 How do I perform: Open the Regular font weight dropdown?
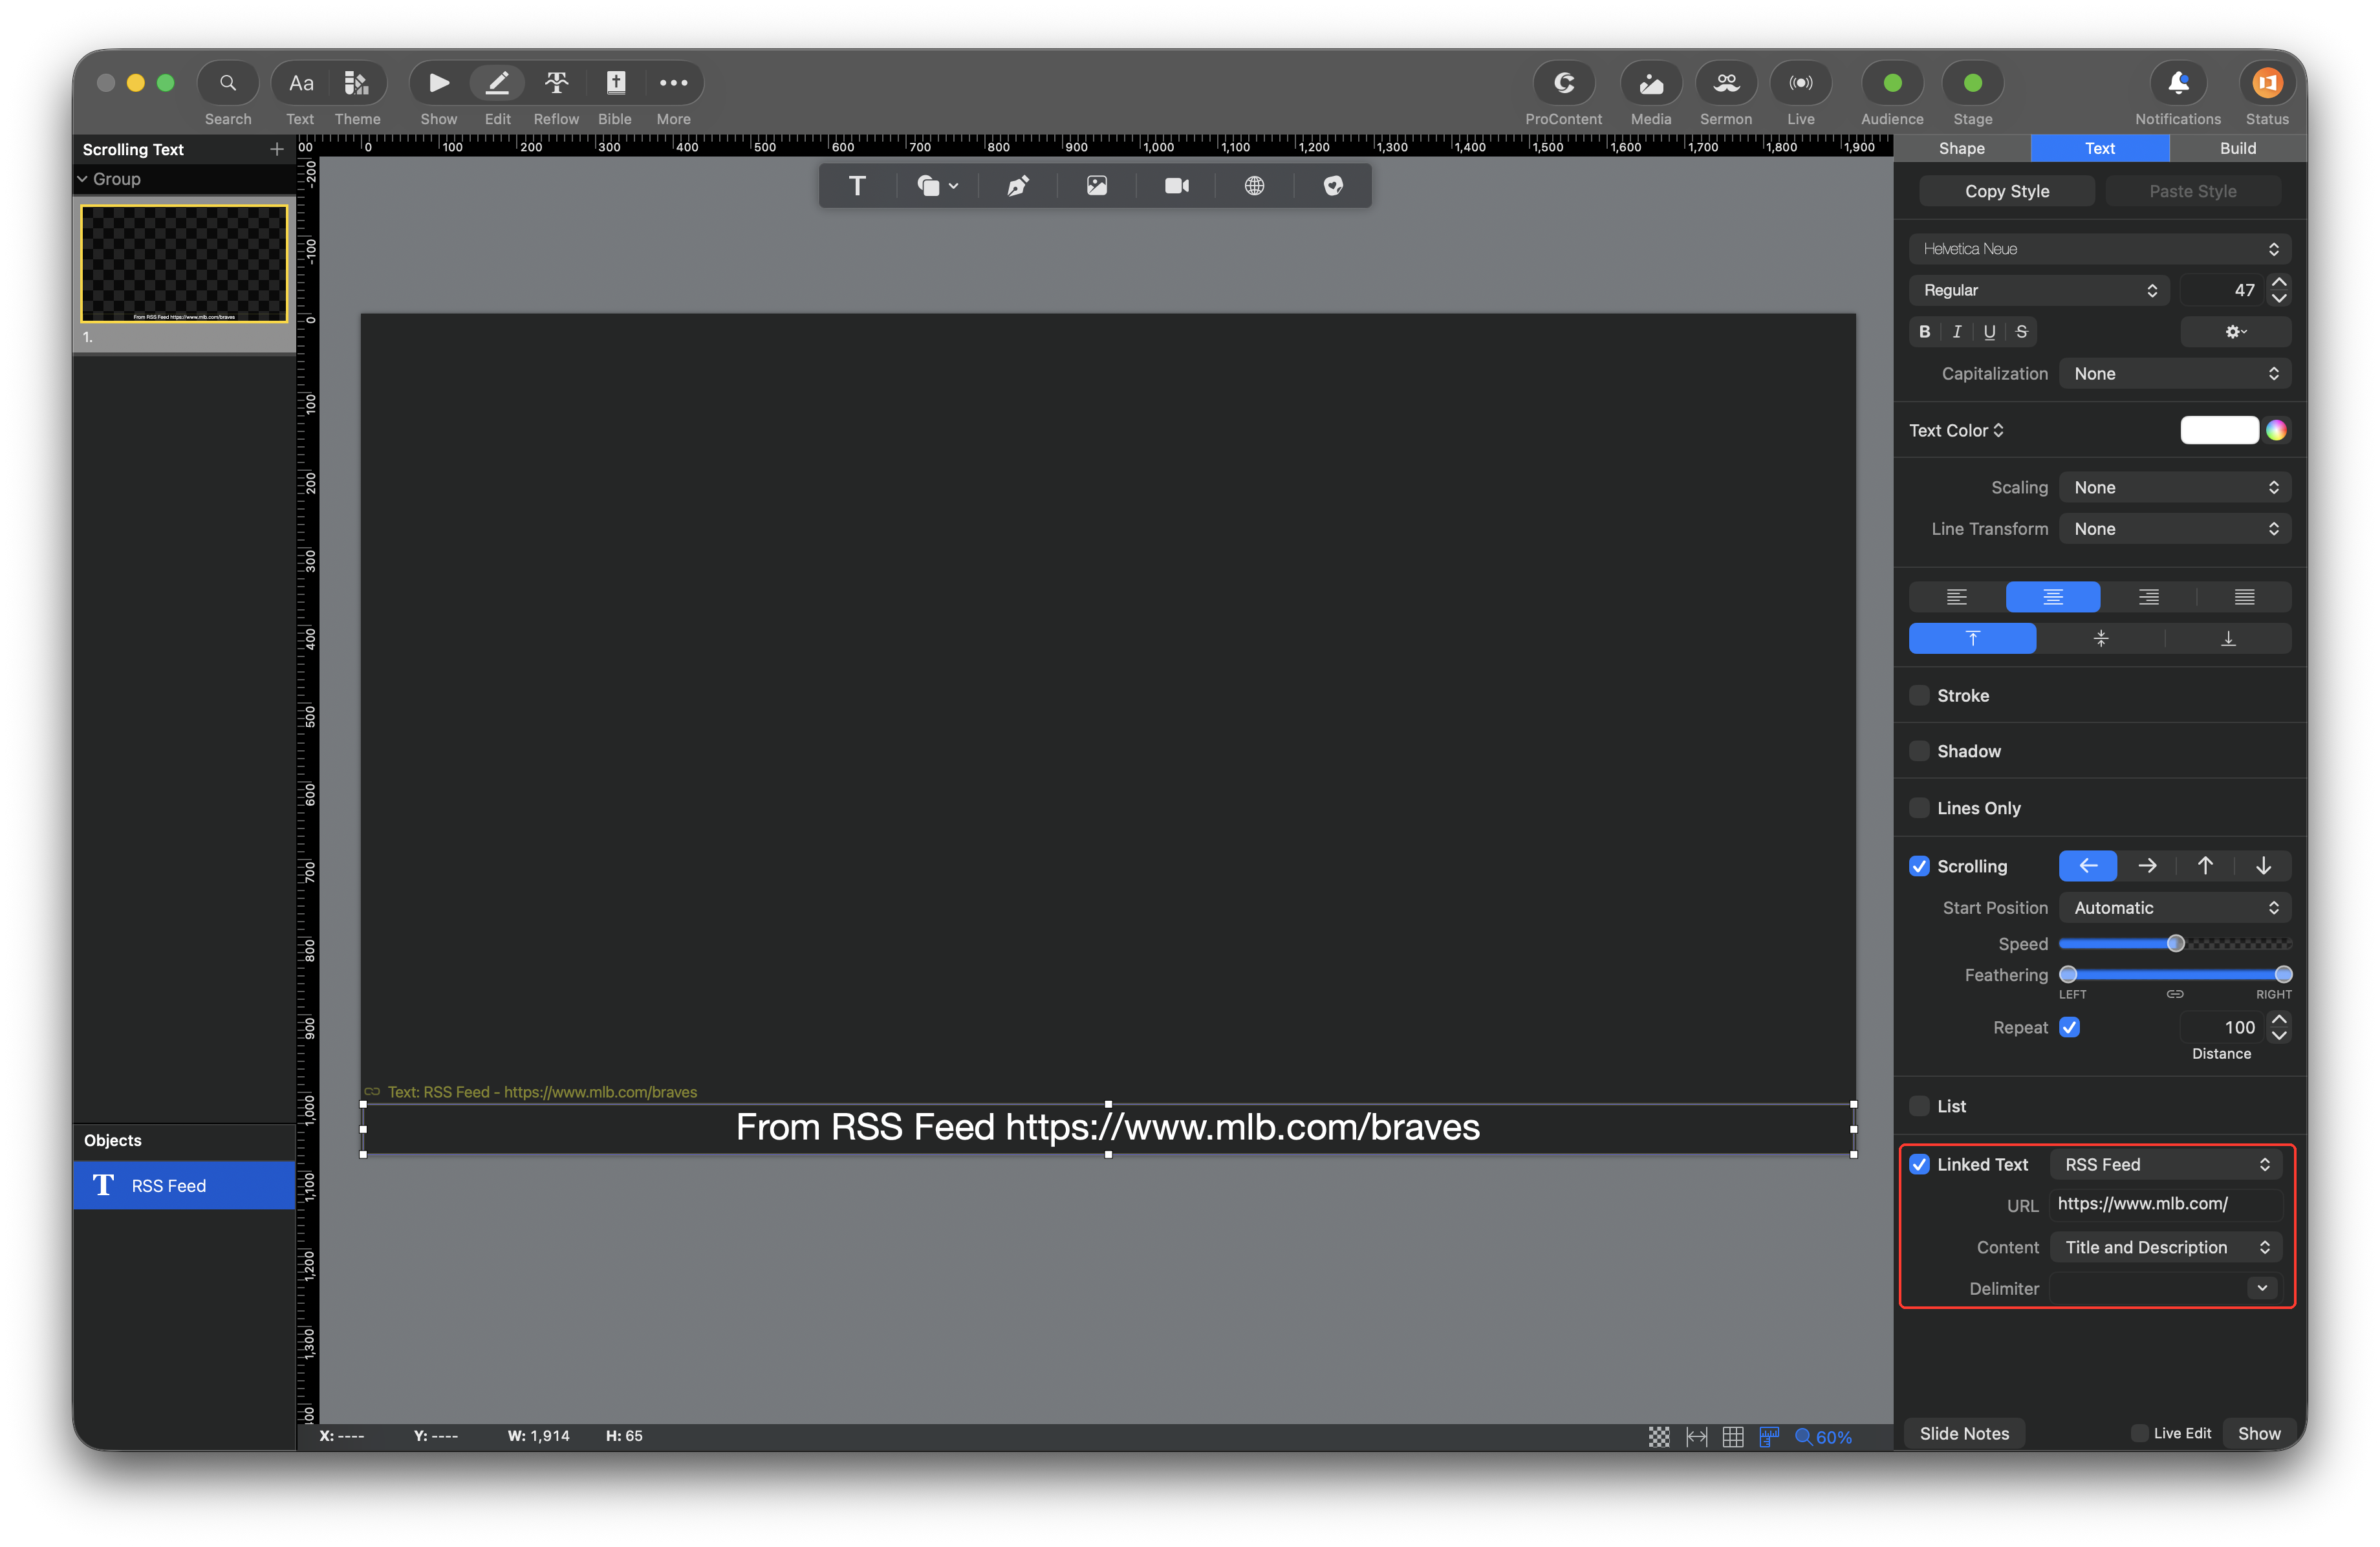2039,290
